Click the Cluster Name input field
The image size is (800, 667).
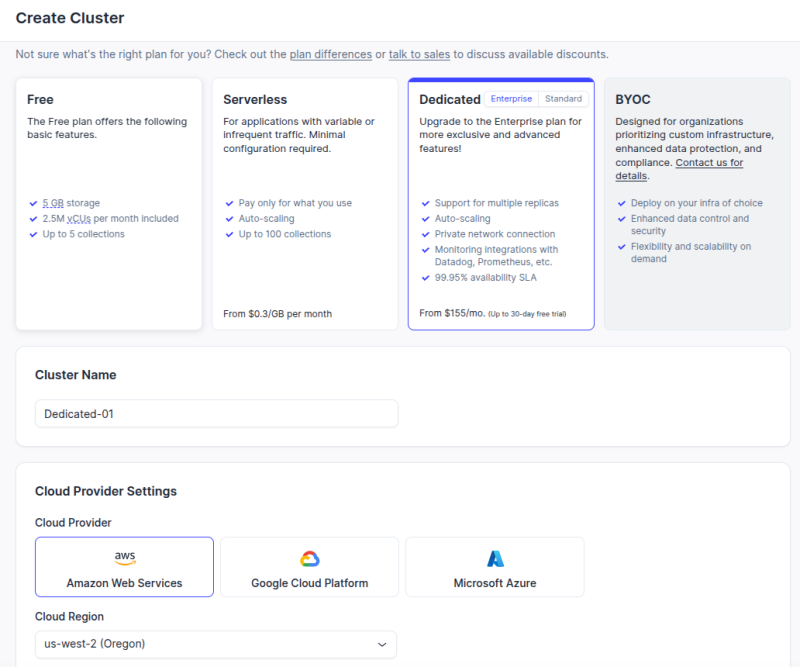pos(215,413)
